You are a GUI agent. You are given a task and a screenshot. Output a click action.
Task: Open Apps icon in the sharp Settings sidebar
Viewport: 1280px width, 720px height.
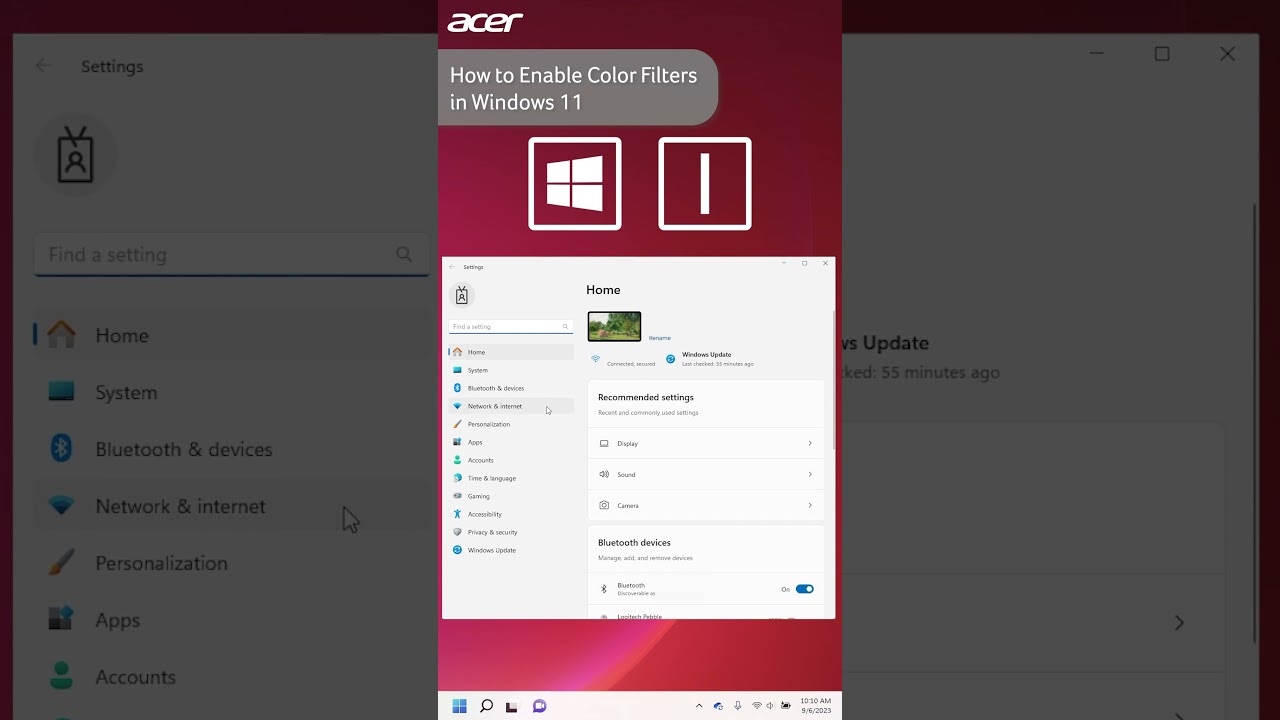457,442
